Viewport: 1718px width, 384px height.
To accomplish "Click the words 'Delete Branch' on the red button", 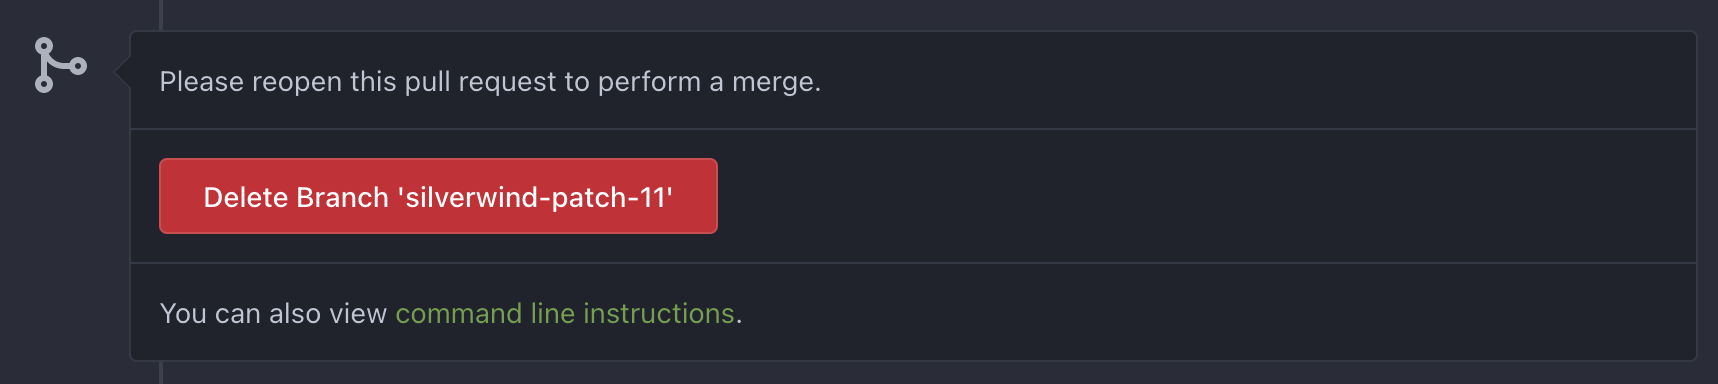I will 296,197.
